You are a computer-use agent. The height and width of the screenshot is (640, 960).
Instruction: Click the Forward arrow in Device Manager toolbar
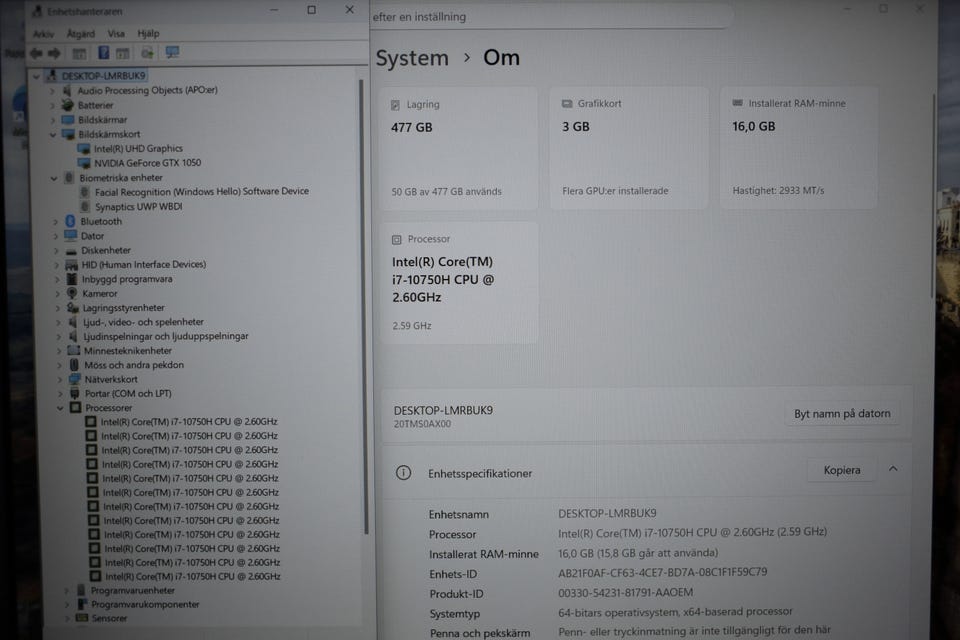tap(54, 53)
